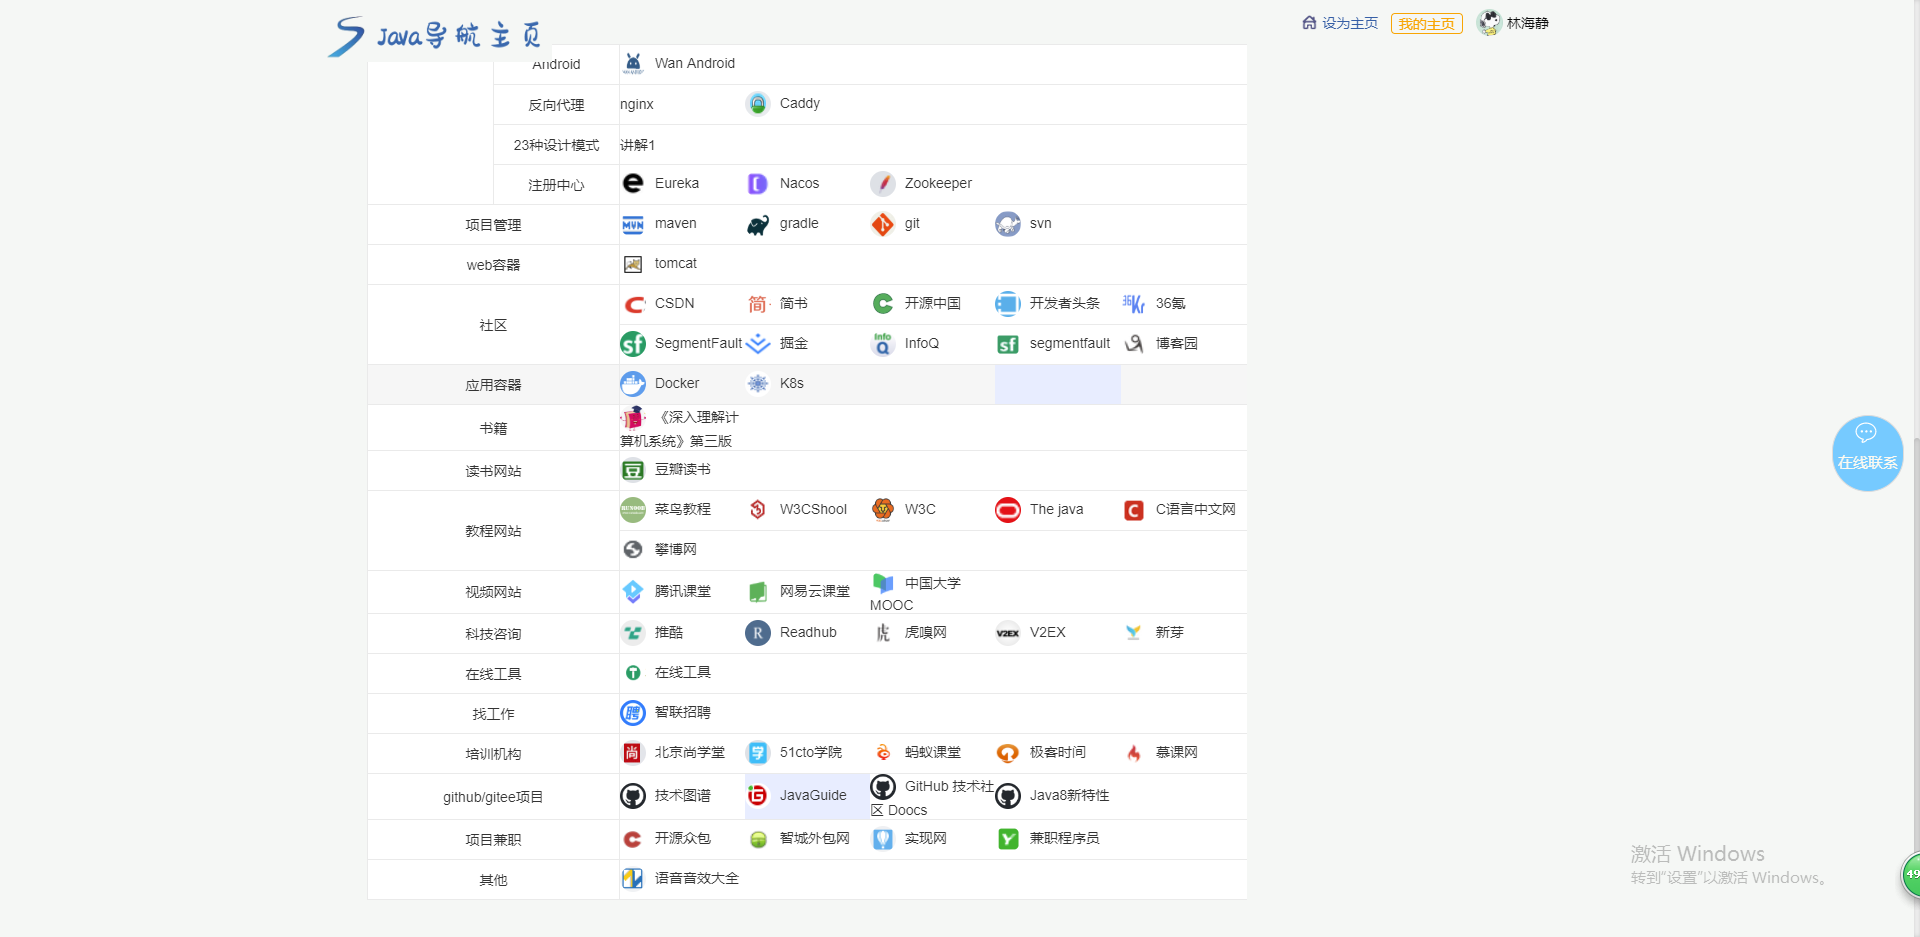Click the 技术图谱 GitHub icon

coord(633,796)
